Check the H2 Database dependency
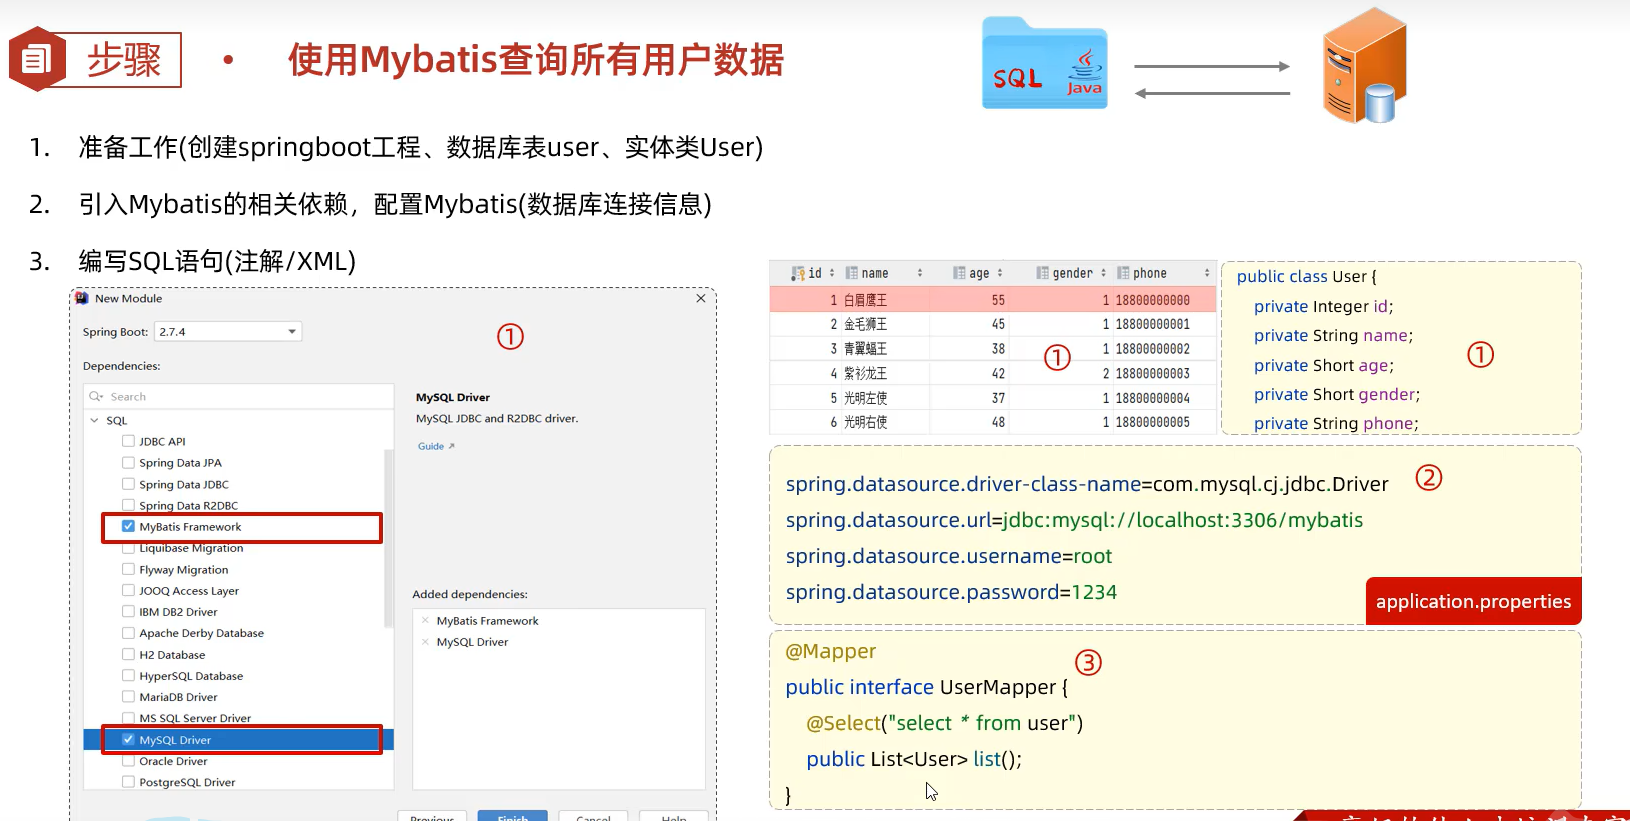Image resolution: width=1630 pixels, height=821 pixels. [x=128, y=654]
